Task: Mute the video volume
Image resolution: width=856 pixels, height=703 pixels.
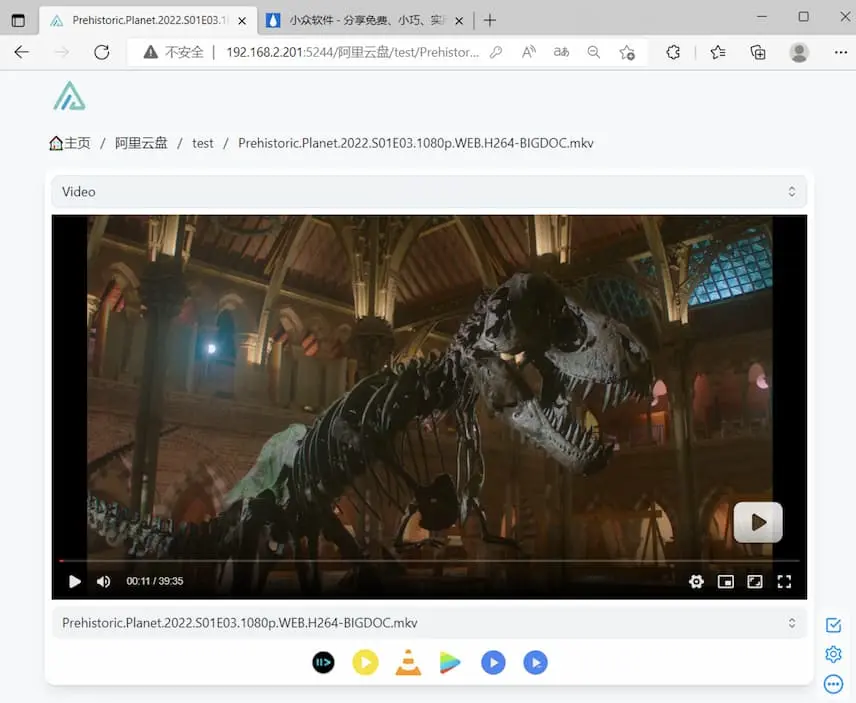Action: [x=103, y=581]
